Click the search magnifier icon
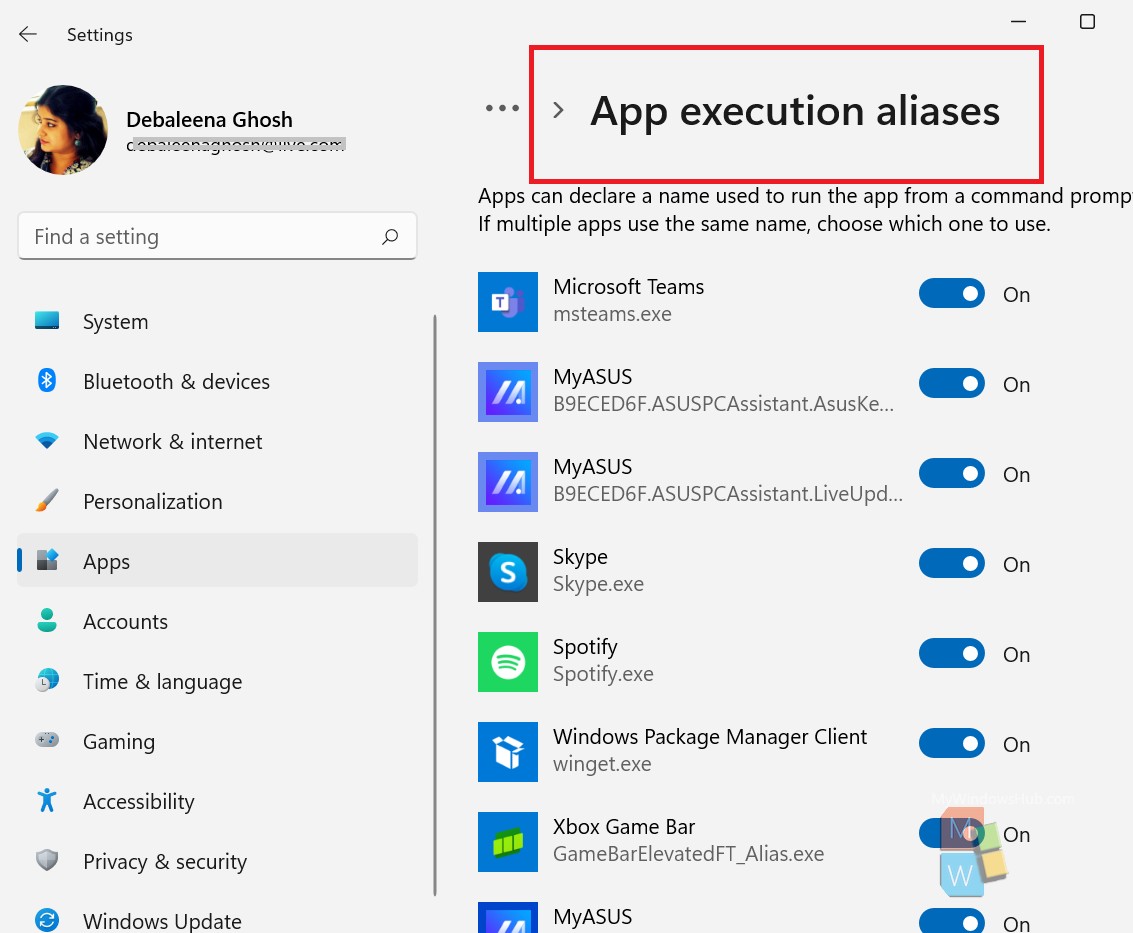Viewport: 1133px width, 933px height. 390,236
